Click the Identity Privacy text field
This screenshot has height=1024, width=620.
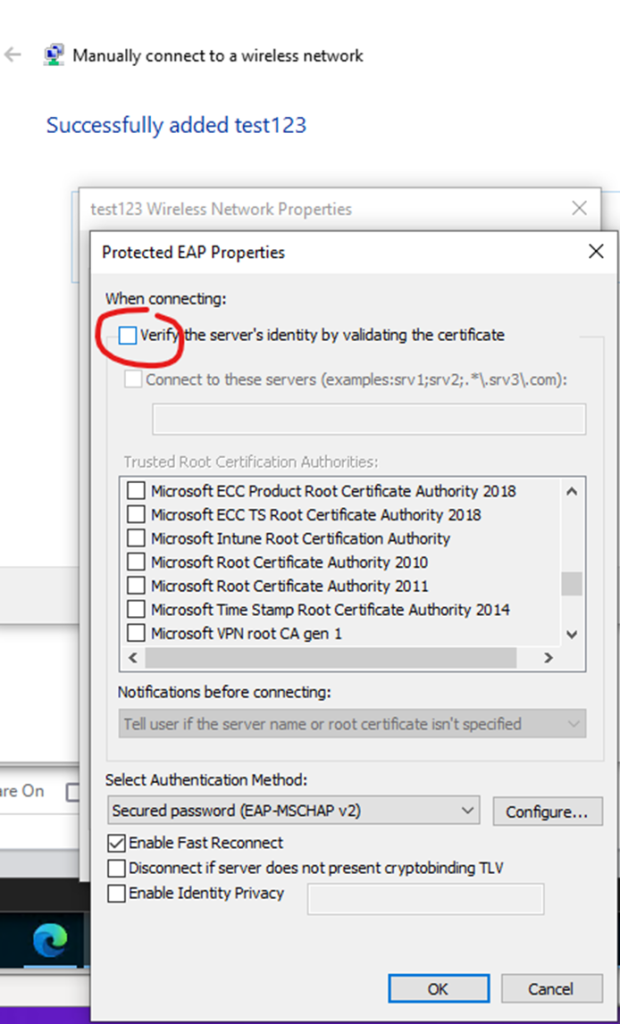[x=425, y=899]
